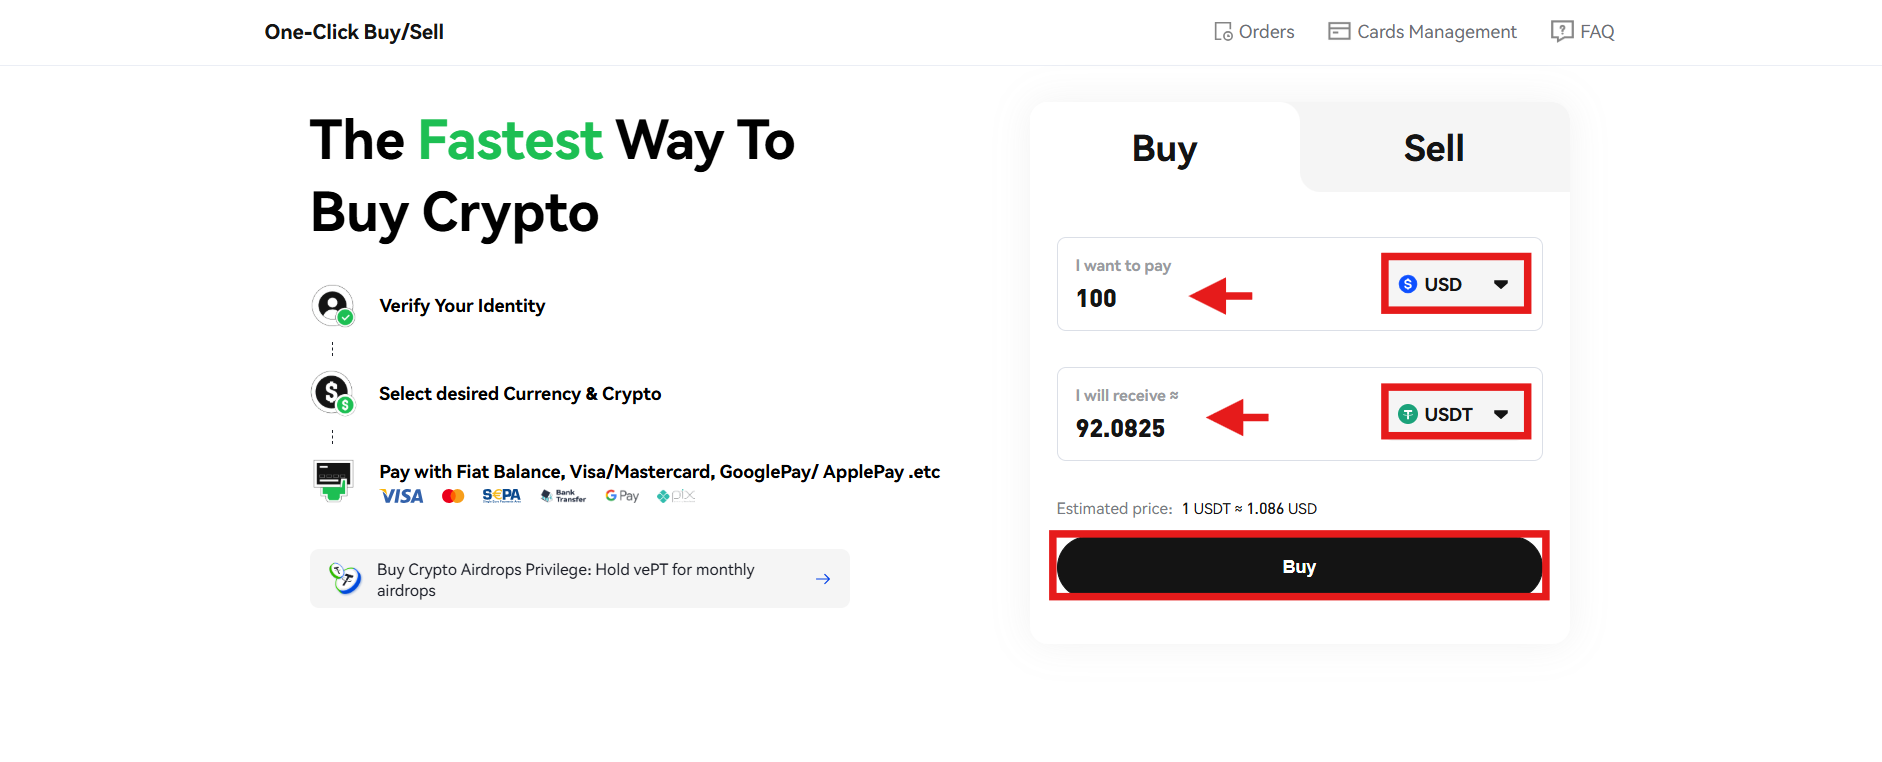Open the One-Click Buy/Sell page title link
Image resolution: width=1882 pixels, height=762 pixels.
coord(354,31)
